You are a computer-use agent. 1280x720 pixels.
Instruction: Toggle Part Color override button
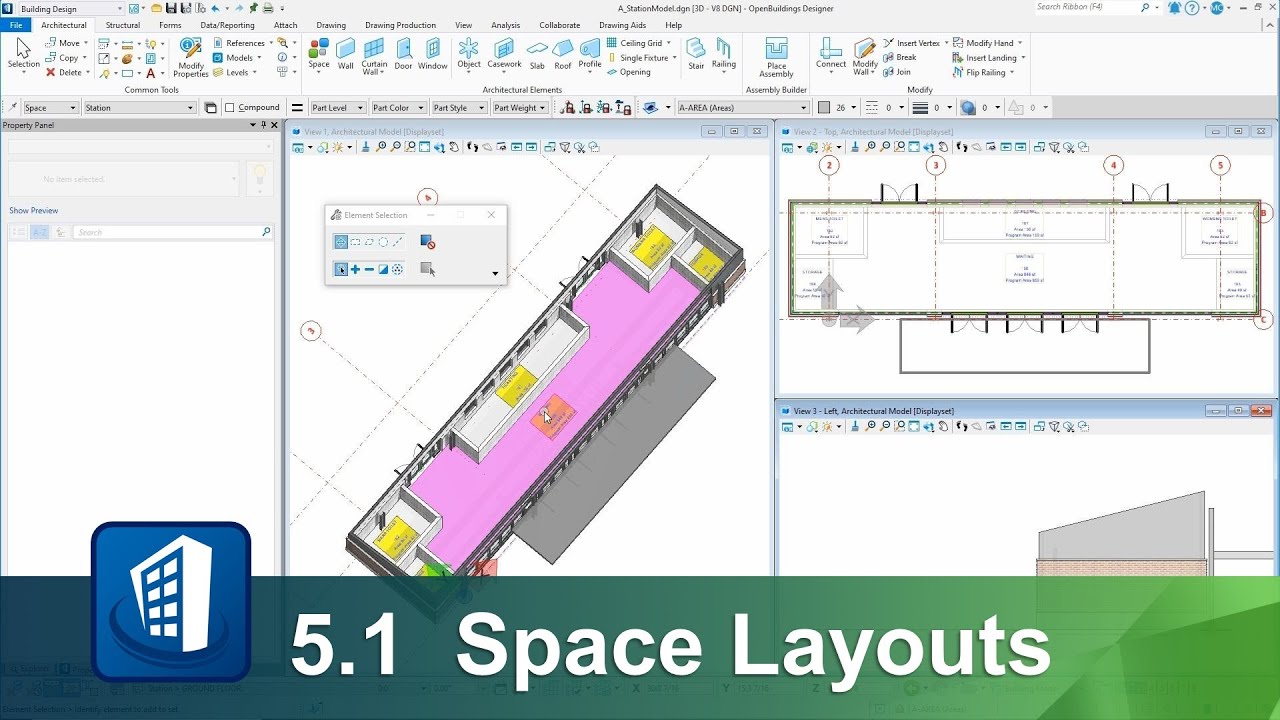tap(397, 108)
